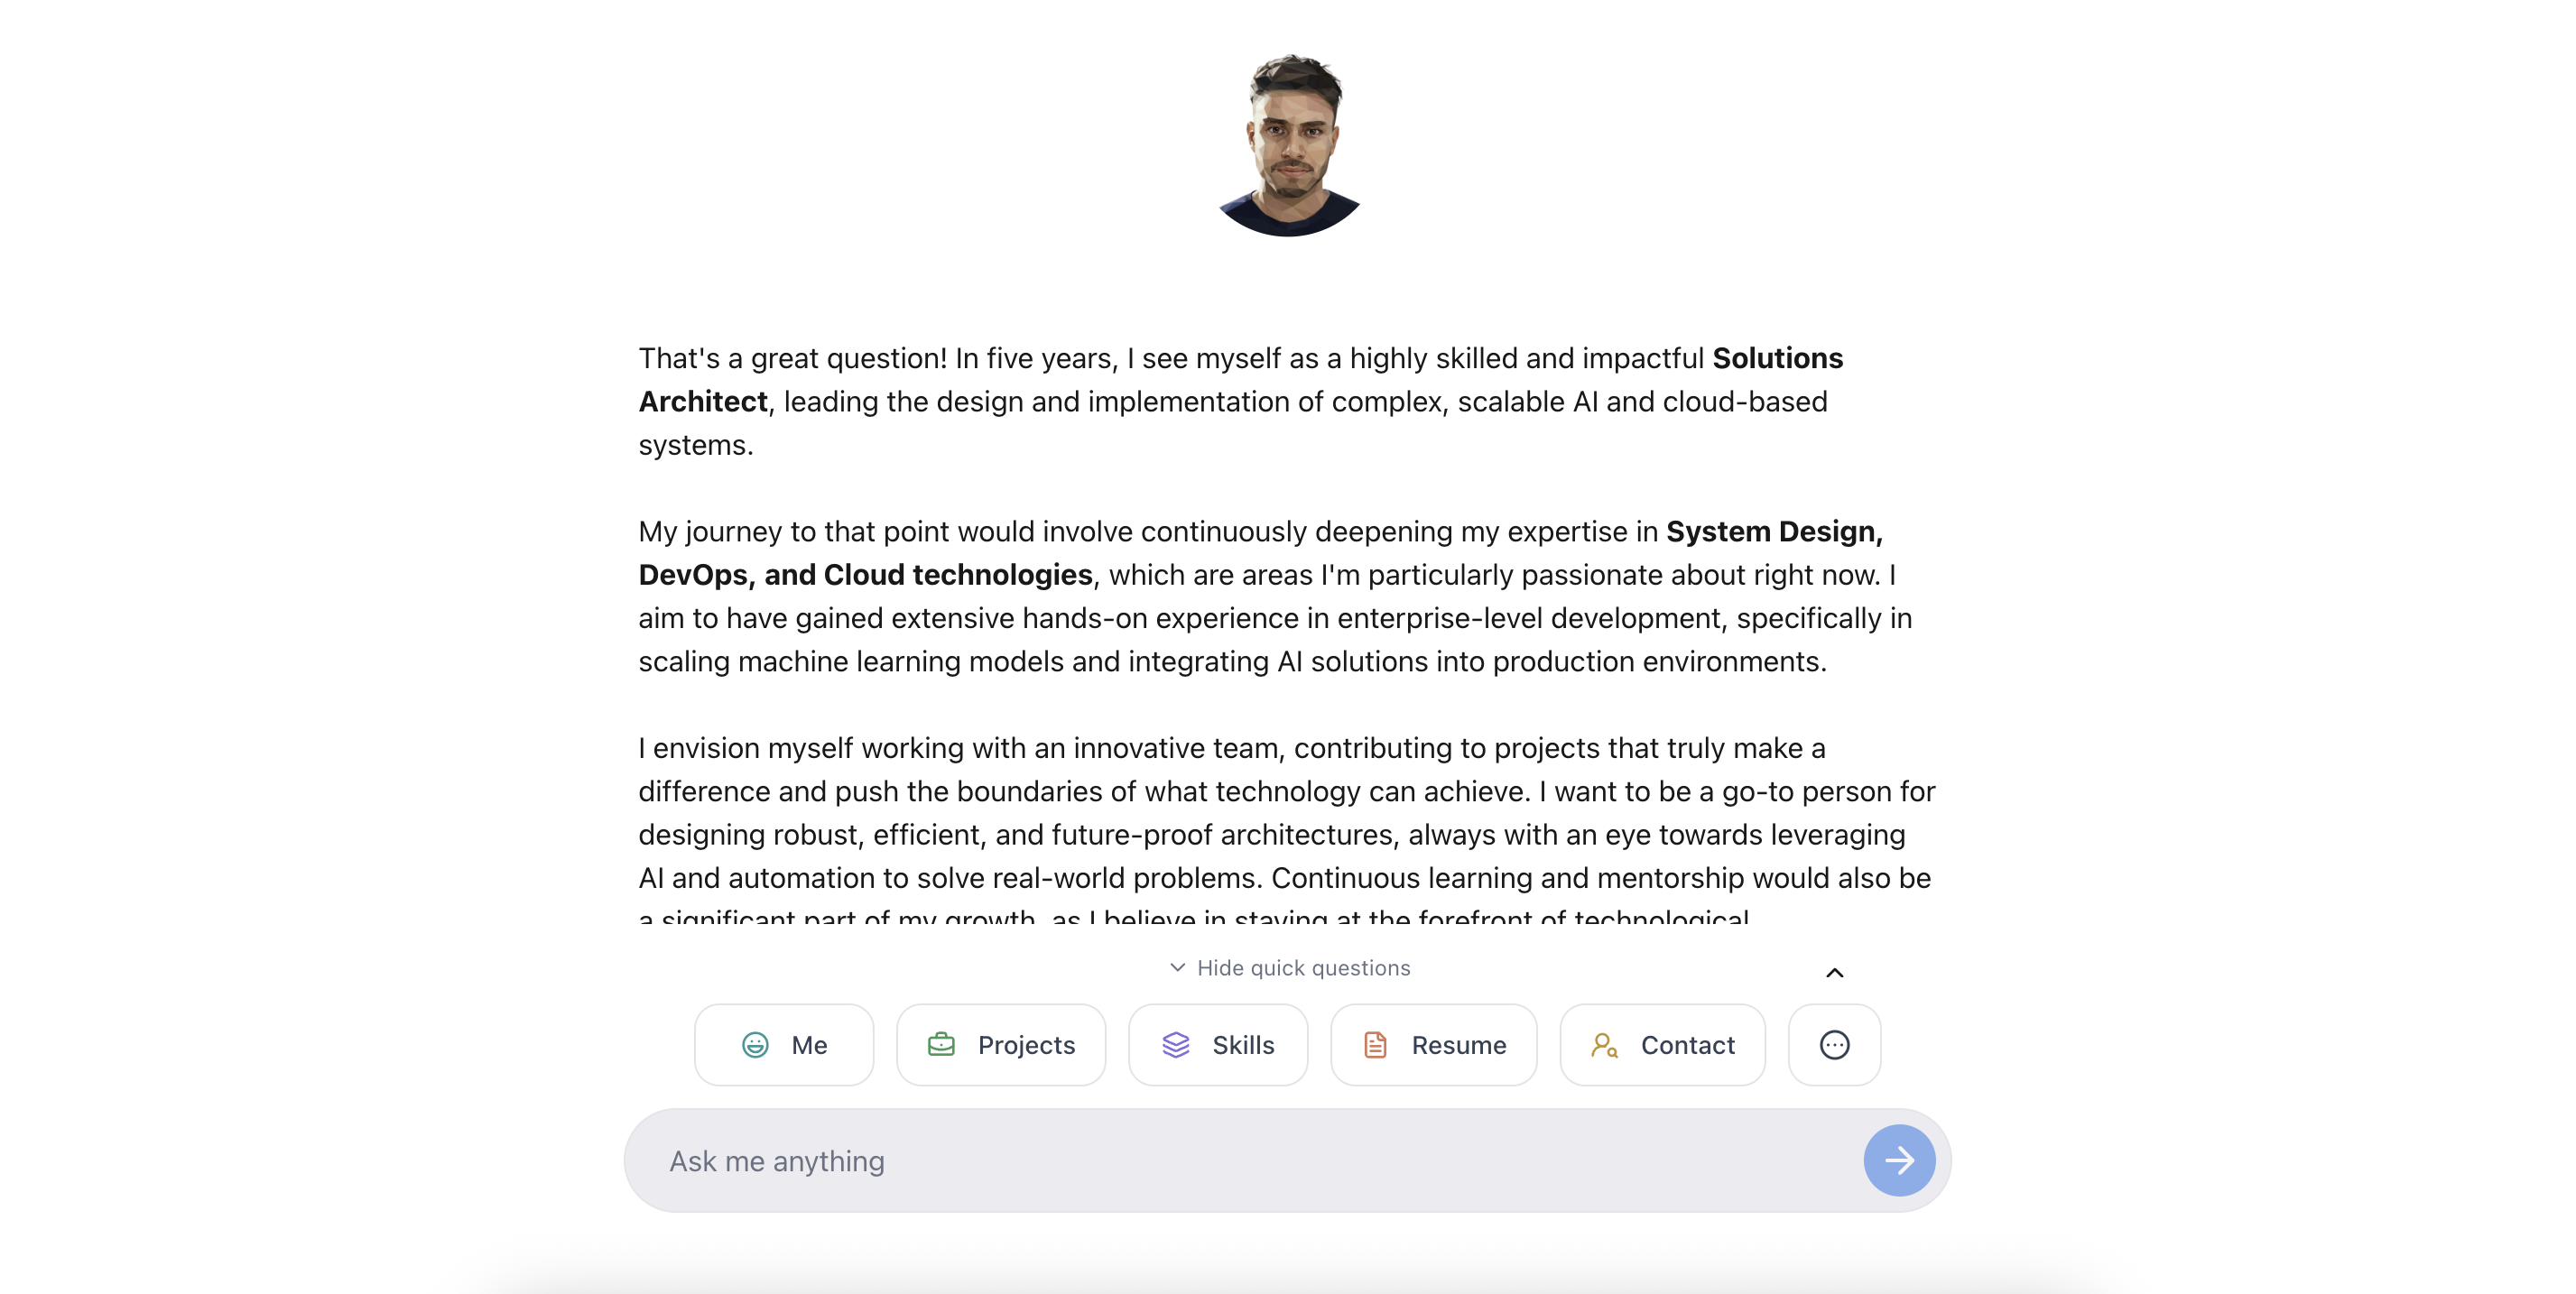
Task: Click the chevron beside Hide quick questions
Action: tap(1178, 967)
